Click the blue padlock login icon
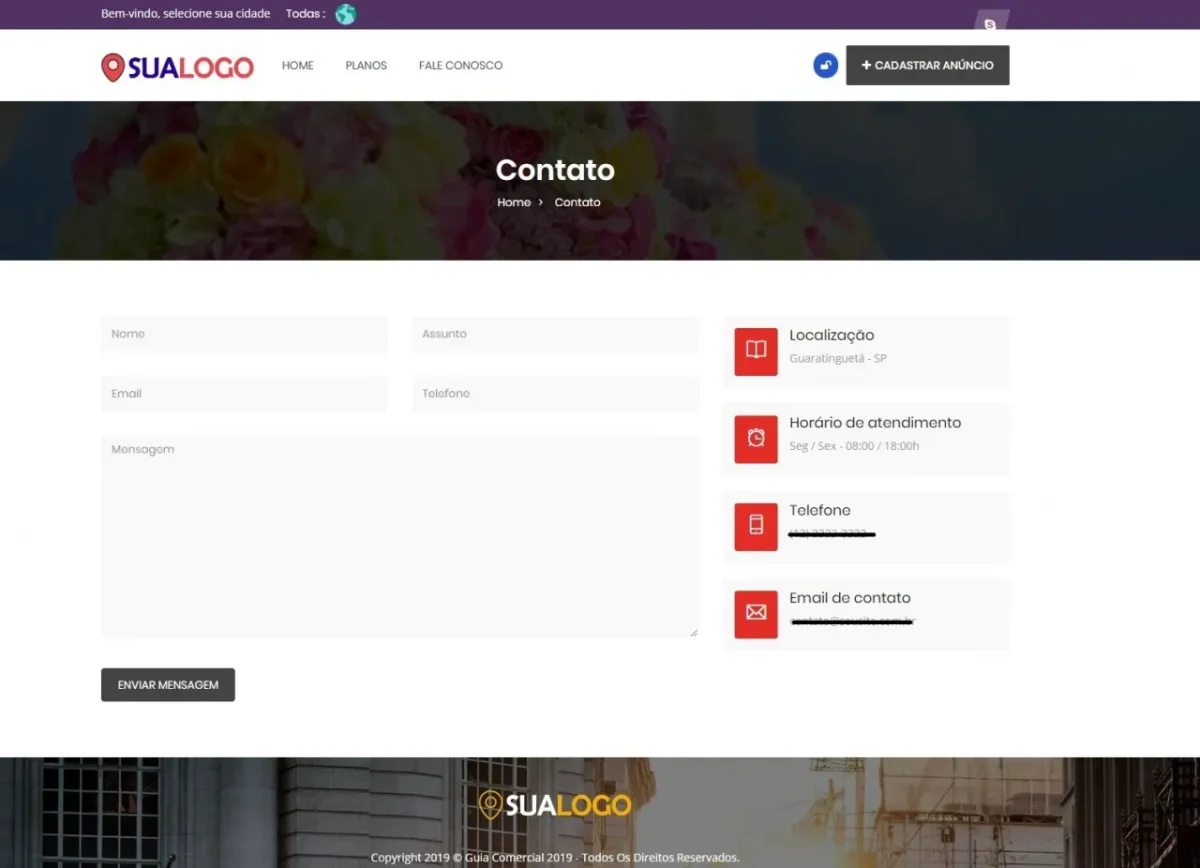 [x=824, y=64]
